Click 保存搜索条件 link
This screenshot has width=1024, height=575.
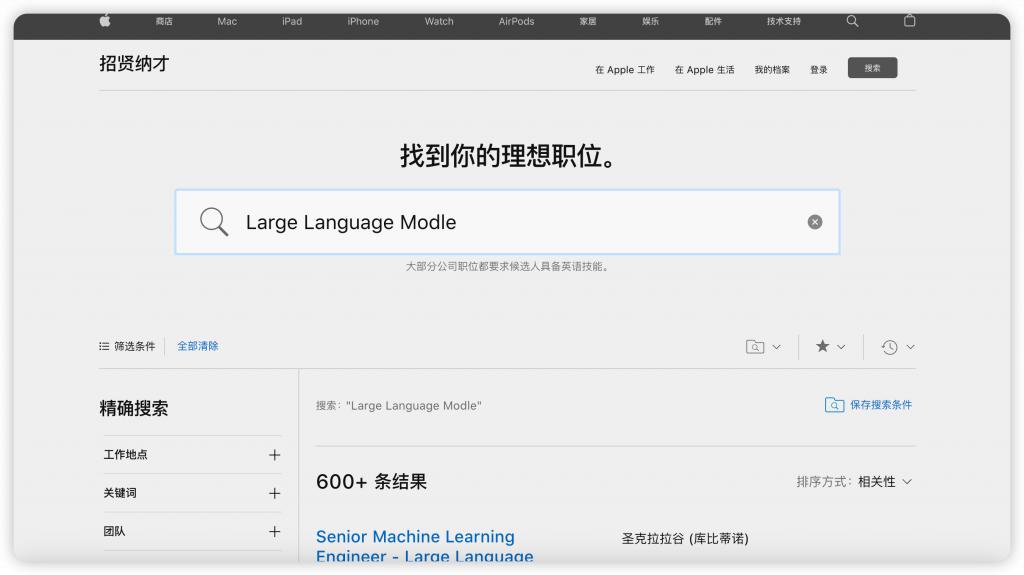coord(869,405)
